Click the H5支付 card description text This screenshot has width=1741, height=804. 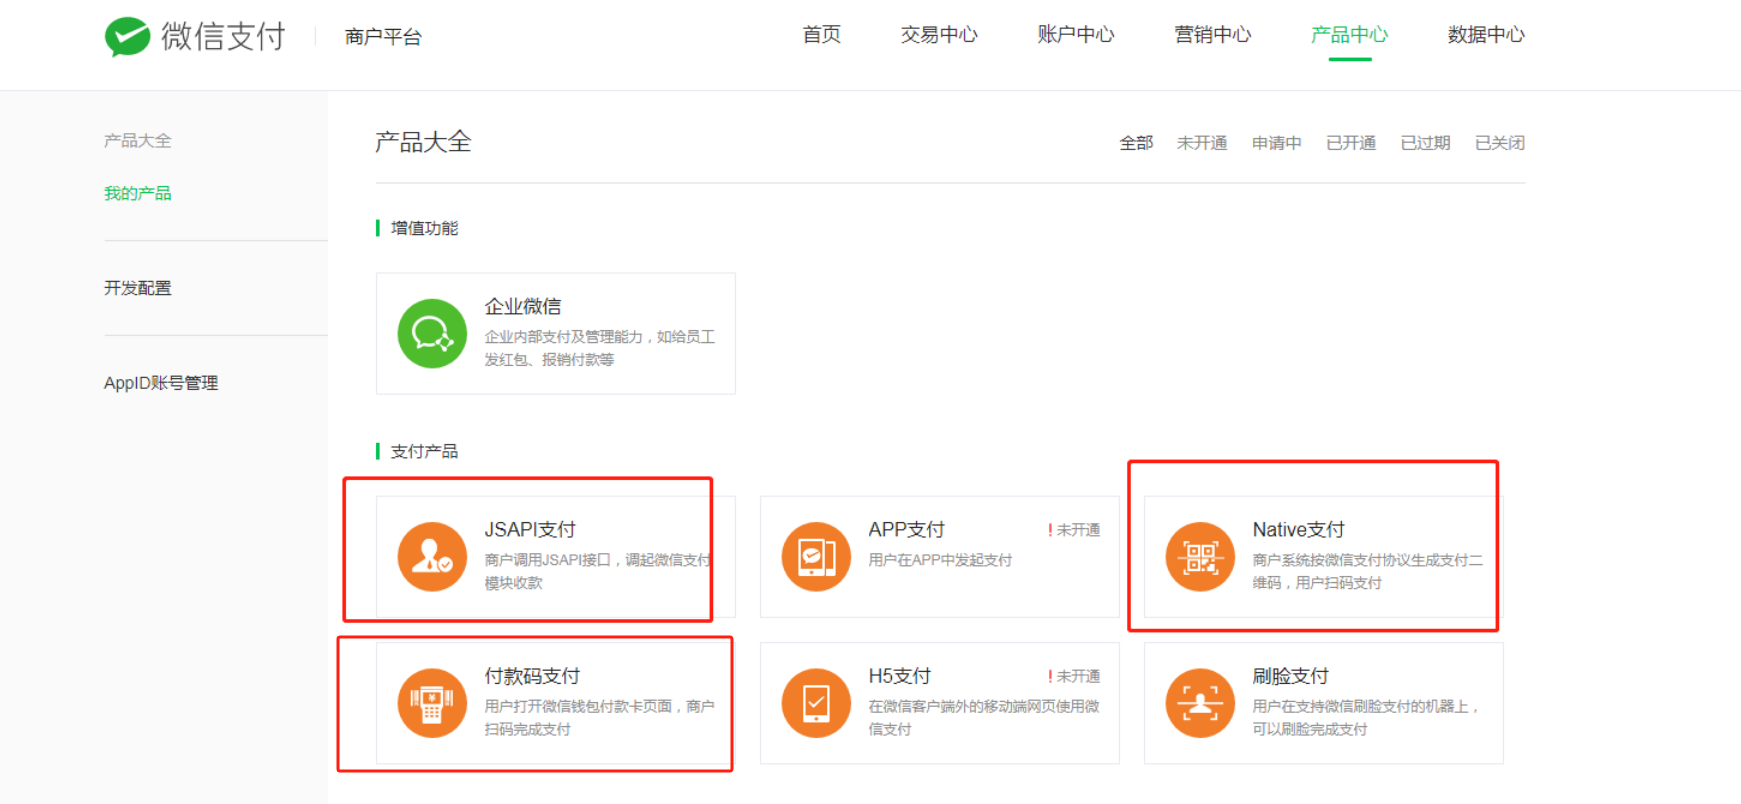984,718
